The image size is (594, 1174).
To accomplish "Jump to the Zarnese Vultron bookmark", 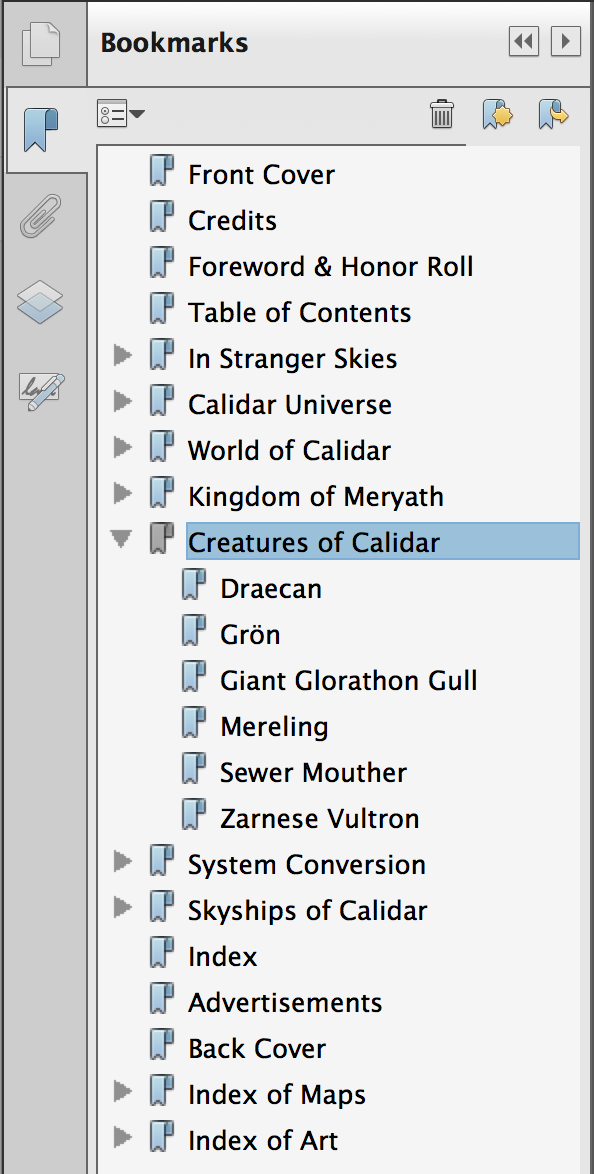I will point(319,818).
